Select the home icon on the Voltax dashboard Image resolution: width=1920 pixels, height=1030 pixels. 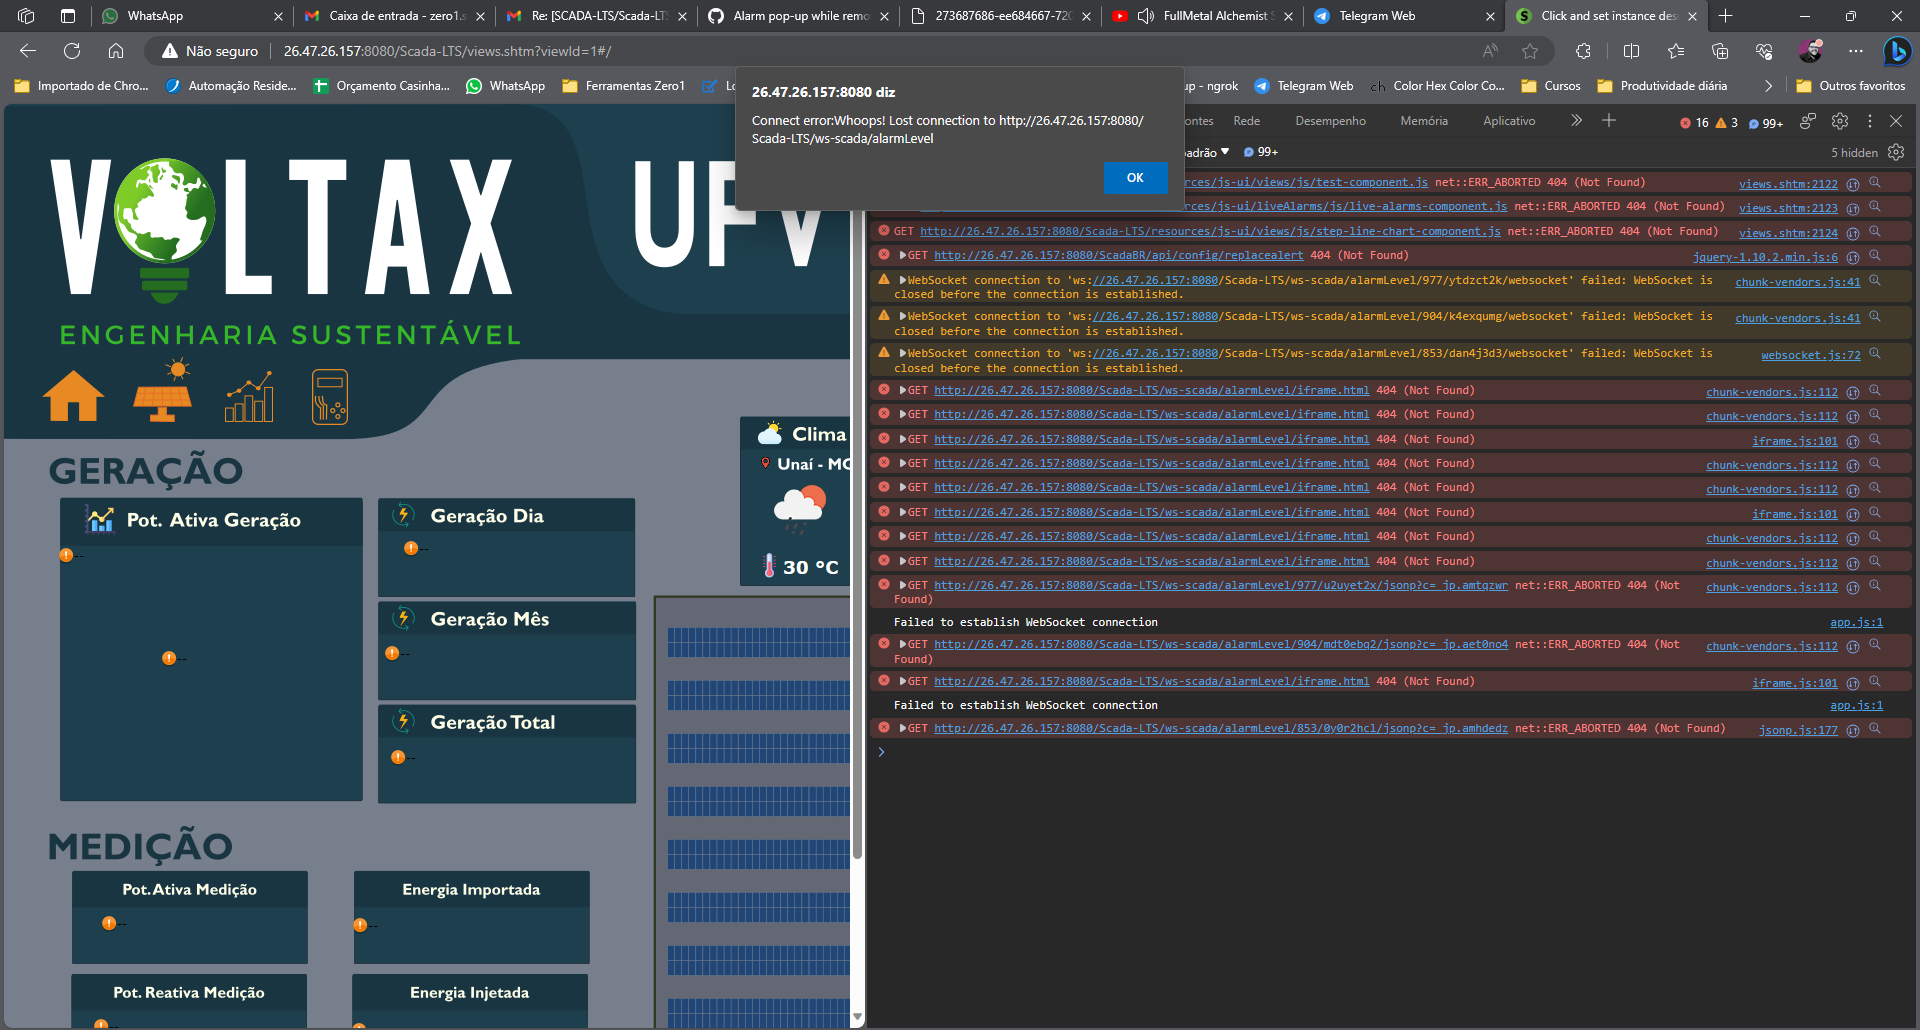[73, 396]
